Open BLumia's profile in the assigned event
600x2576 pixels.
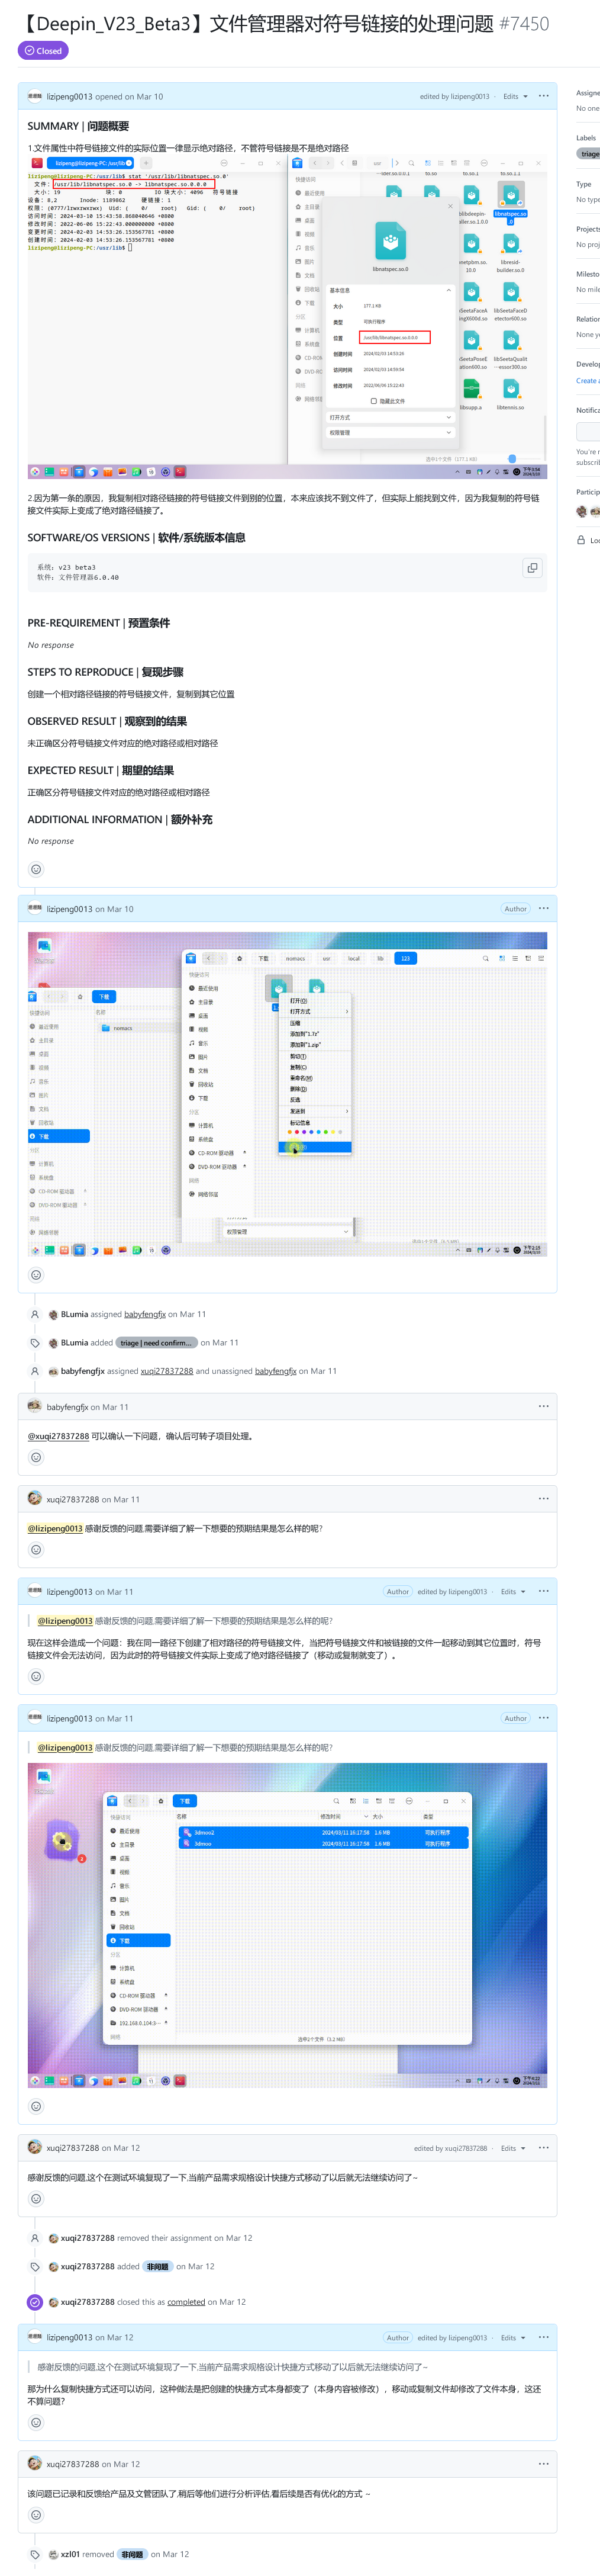(74, 1315)
